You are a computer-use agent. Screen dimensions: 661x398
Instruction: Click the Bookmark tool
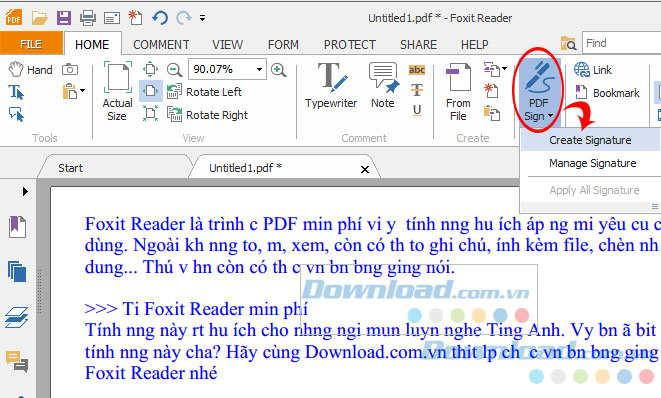coord(607,92)
